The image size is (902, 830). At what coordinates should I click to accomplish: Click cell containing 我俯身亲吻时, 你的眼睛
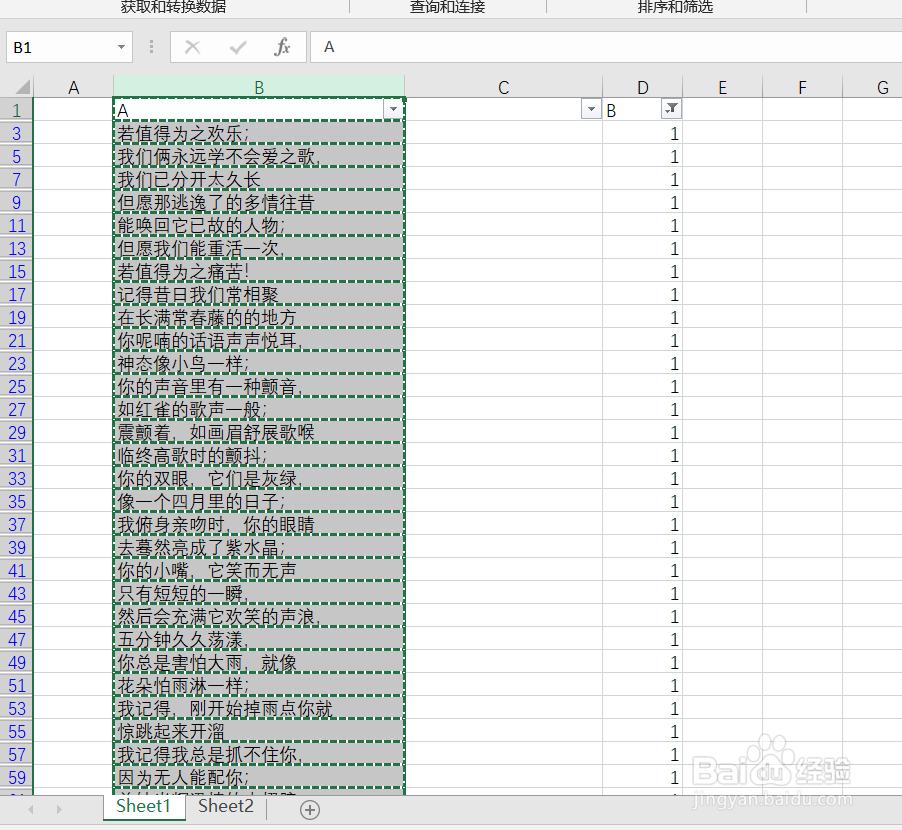pyautogui.click(x=259, y=524)
